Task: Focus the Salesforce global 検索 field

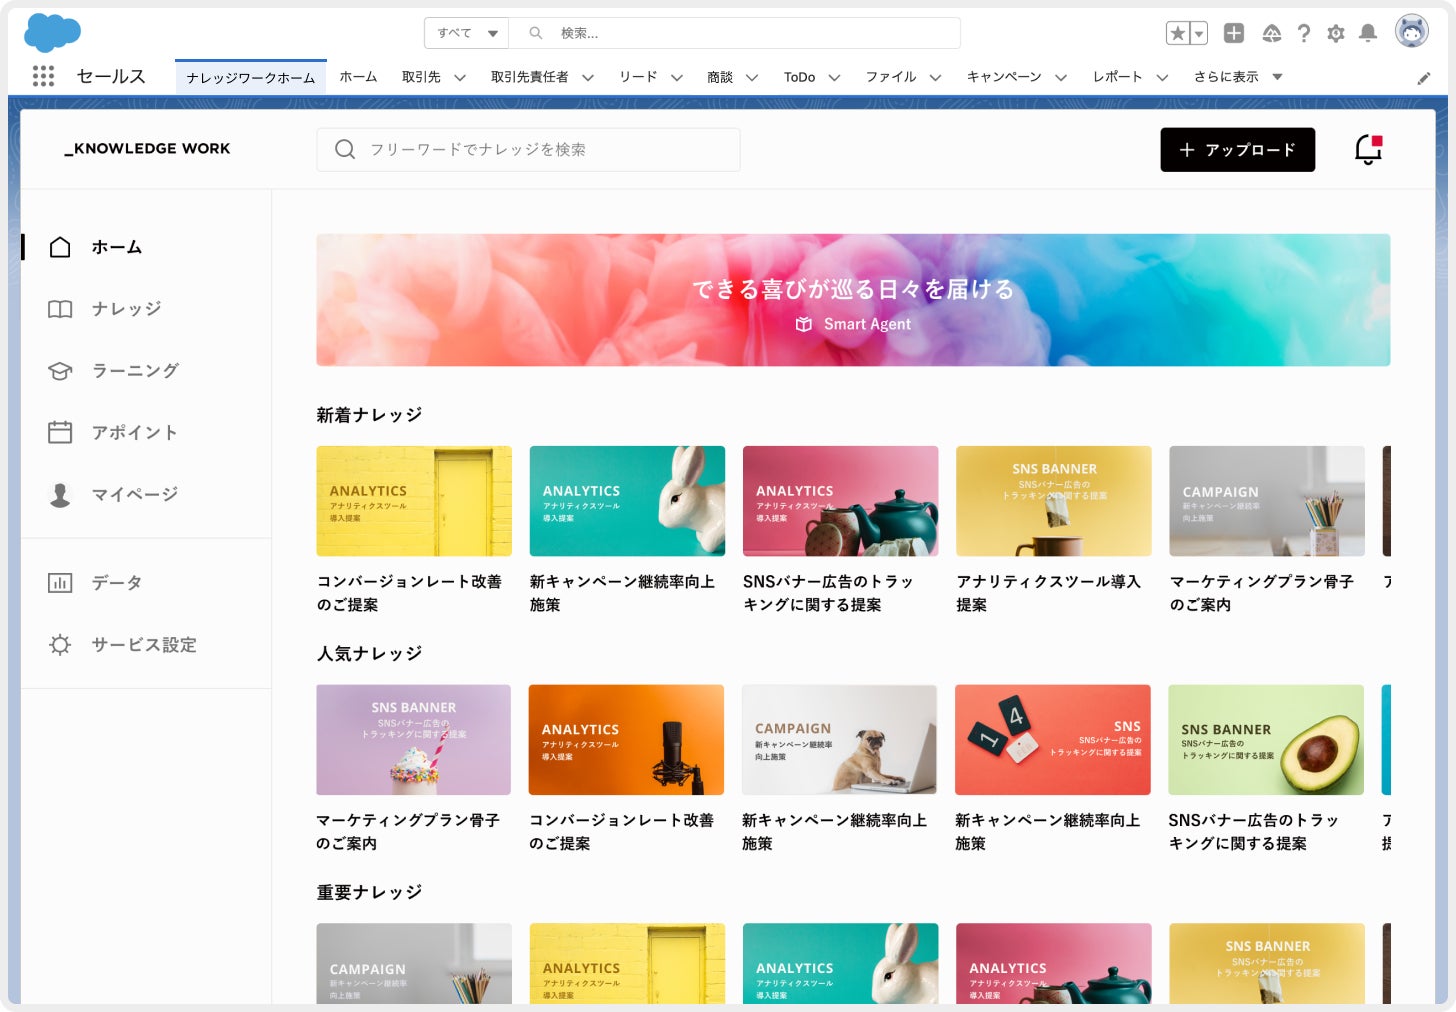Action: (735, 33)
